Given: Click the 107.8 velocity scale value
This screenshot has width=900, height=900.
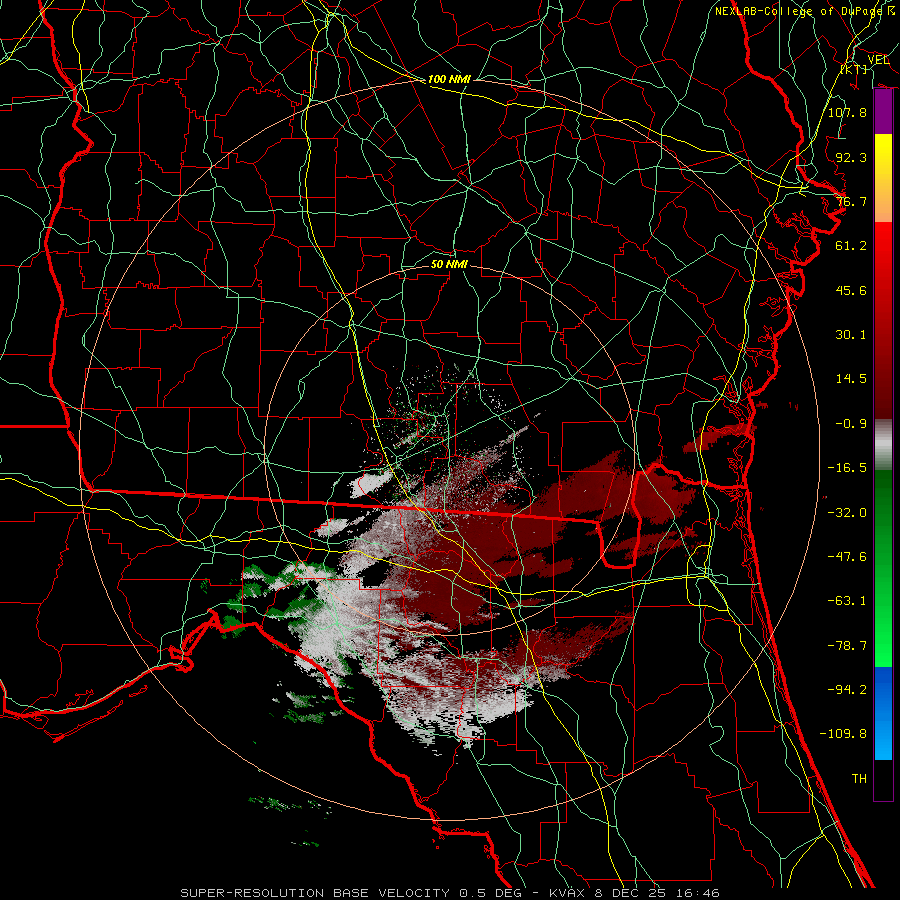Looking at the screenshot, I should [847, 112].
